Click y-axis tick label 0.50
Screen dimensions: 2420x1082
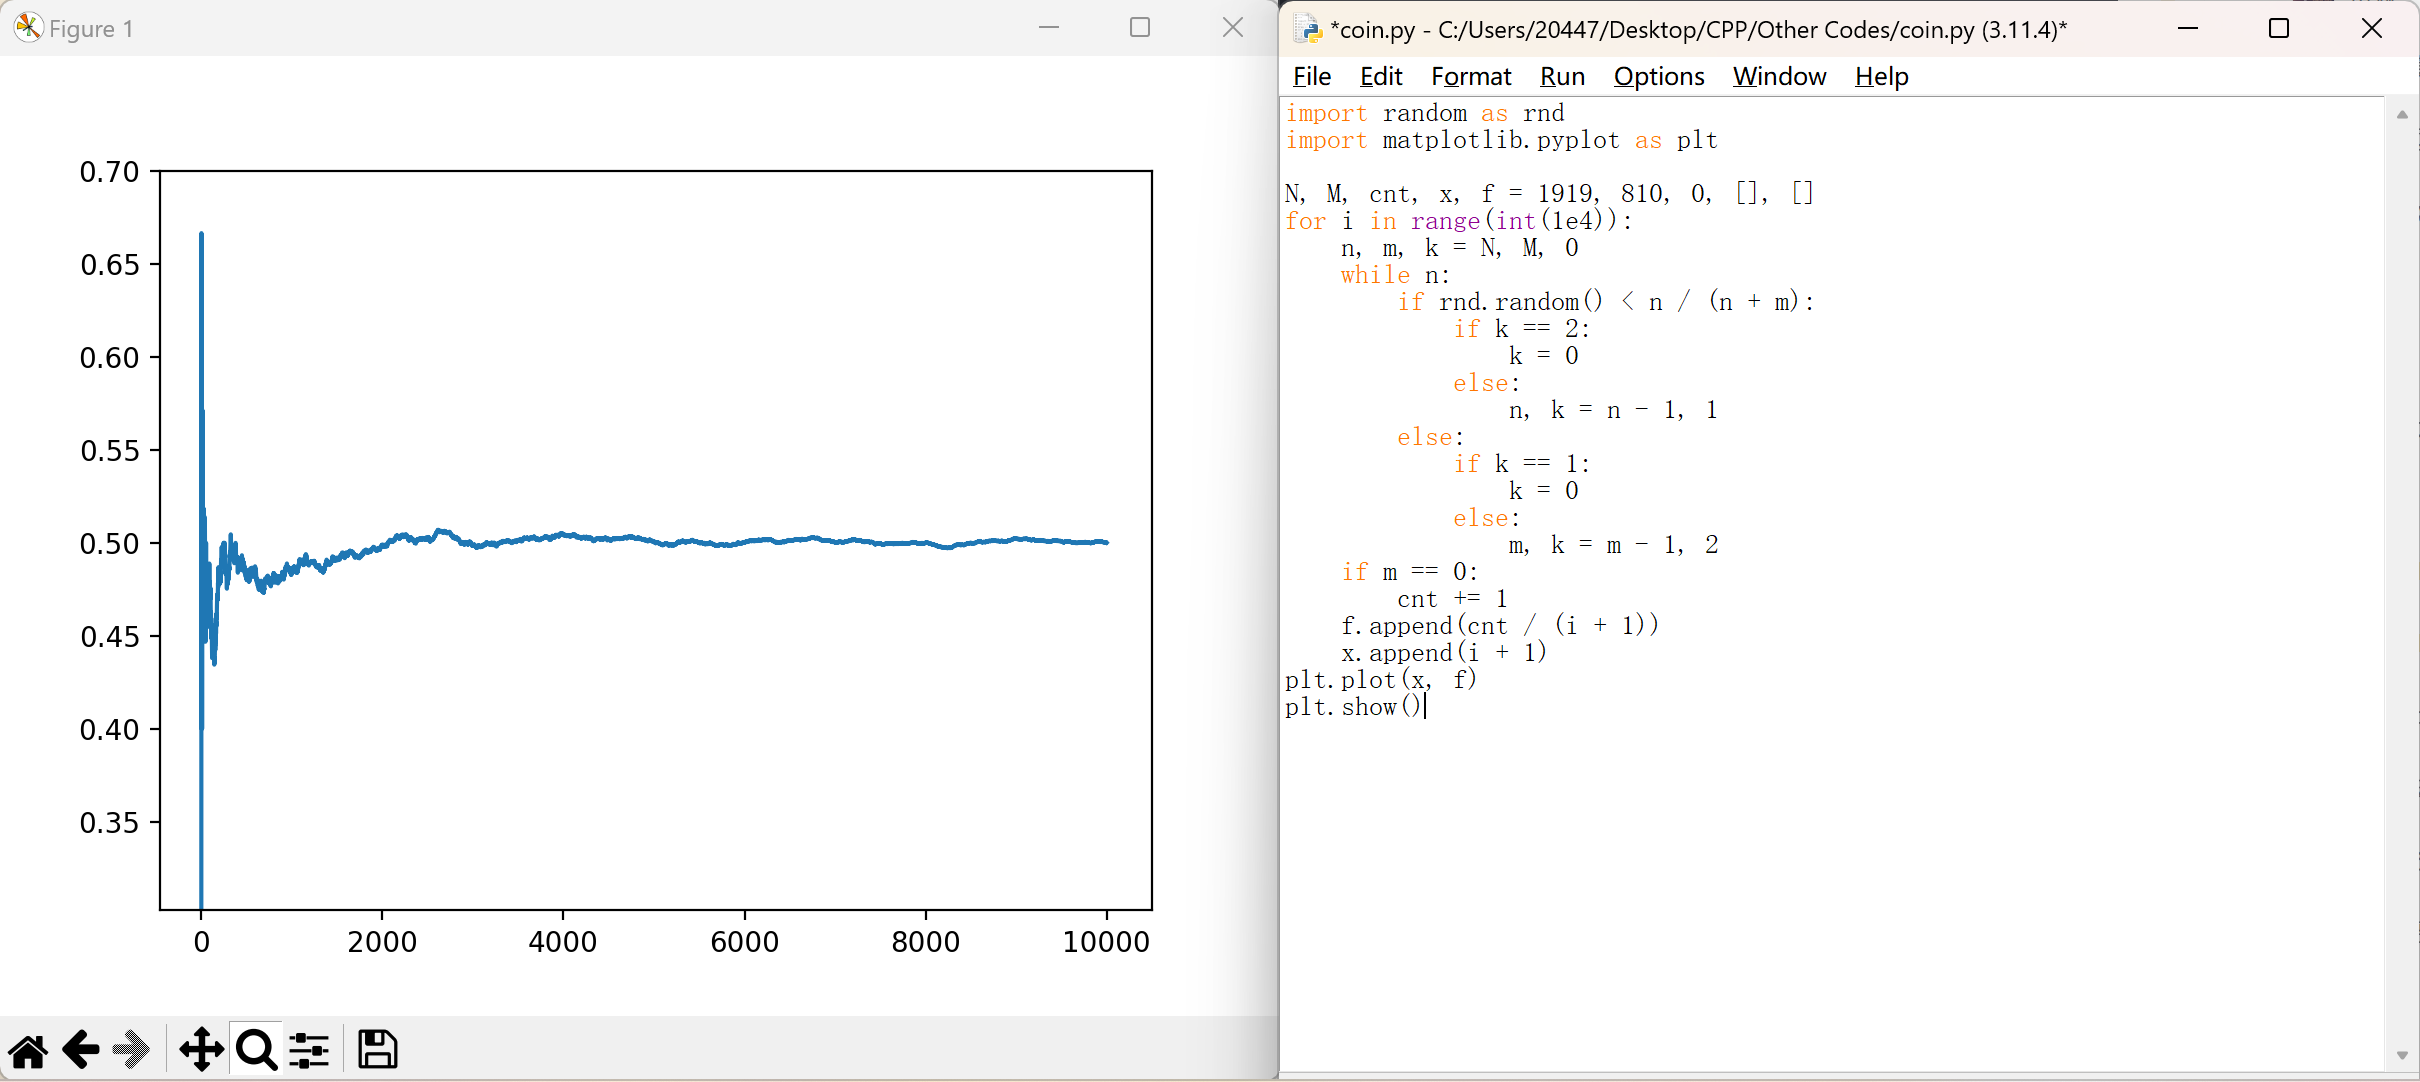point(110,544)
